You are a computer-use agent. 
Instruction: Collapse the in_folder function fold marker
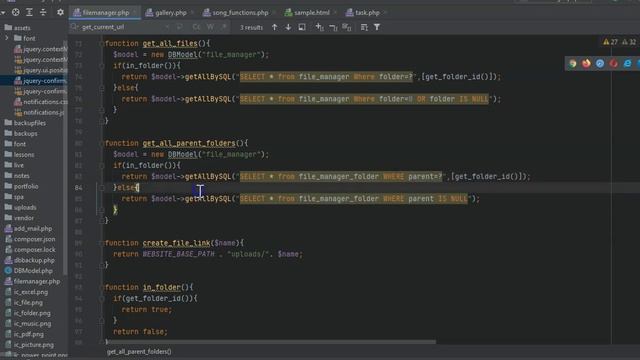pyautogui.click(x=101, y=287)
